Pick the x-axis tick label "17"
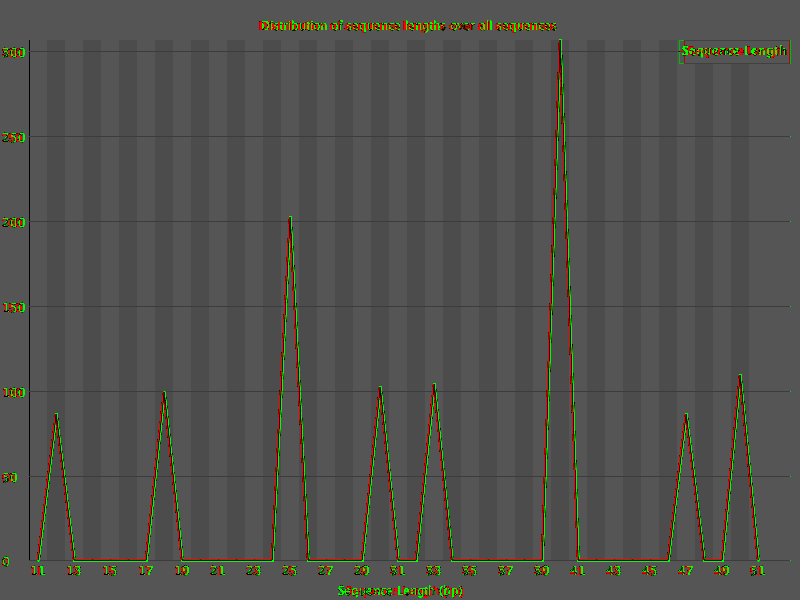 coord(146,570)
